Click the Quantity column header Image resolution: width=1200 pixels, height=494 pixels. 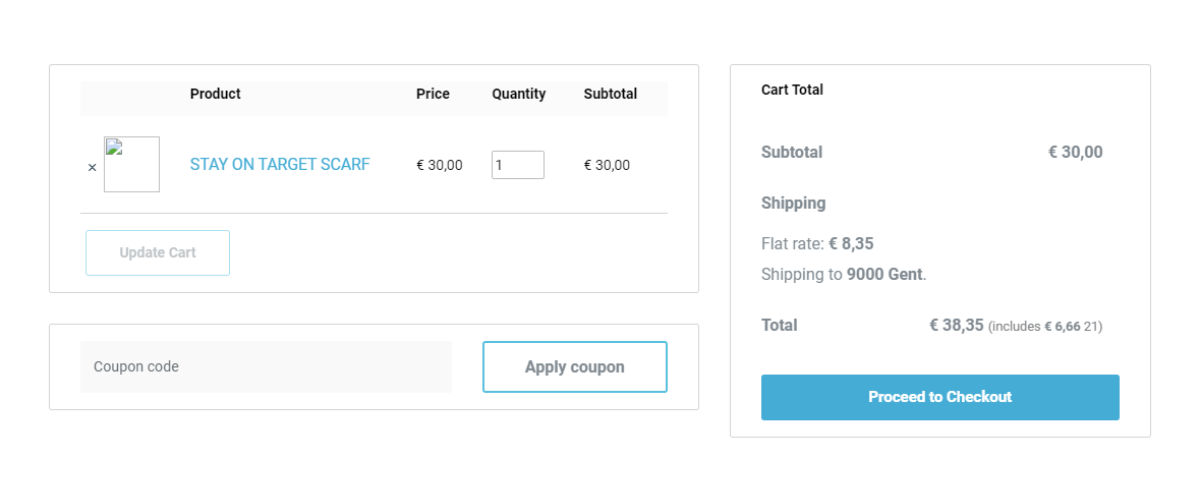519,94
